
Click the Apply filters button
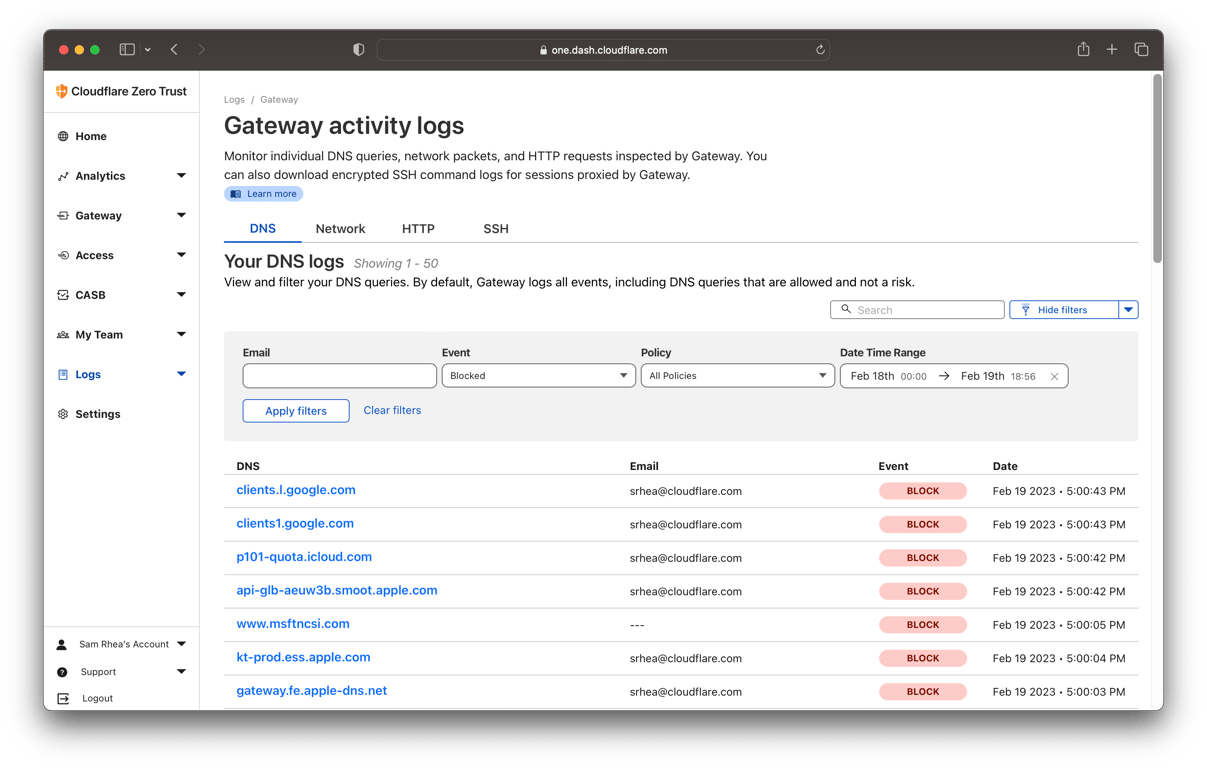coord(296,411)
